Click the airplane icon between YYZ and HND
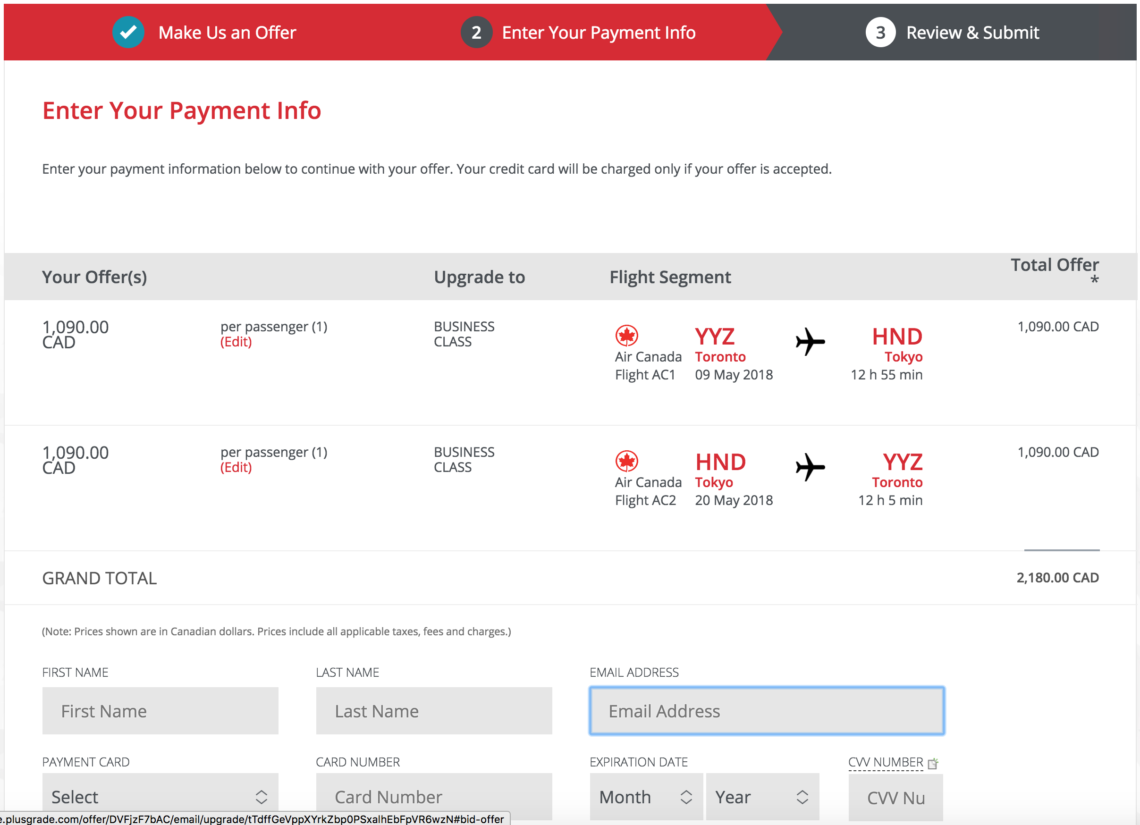This screenshot has width=1140, height=825. point(810,342)
